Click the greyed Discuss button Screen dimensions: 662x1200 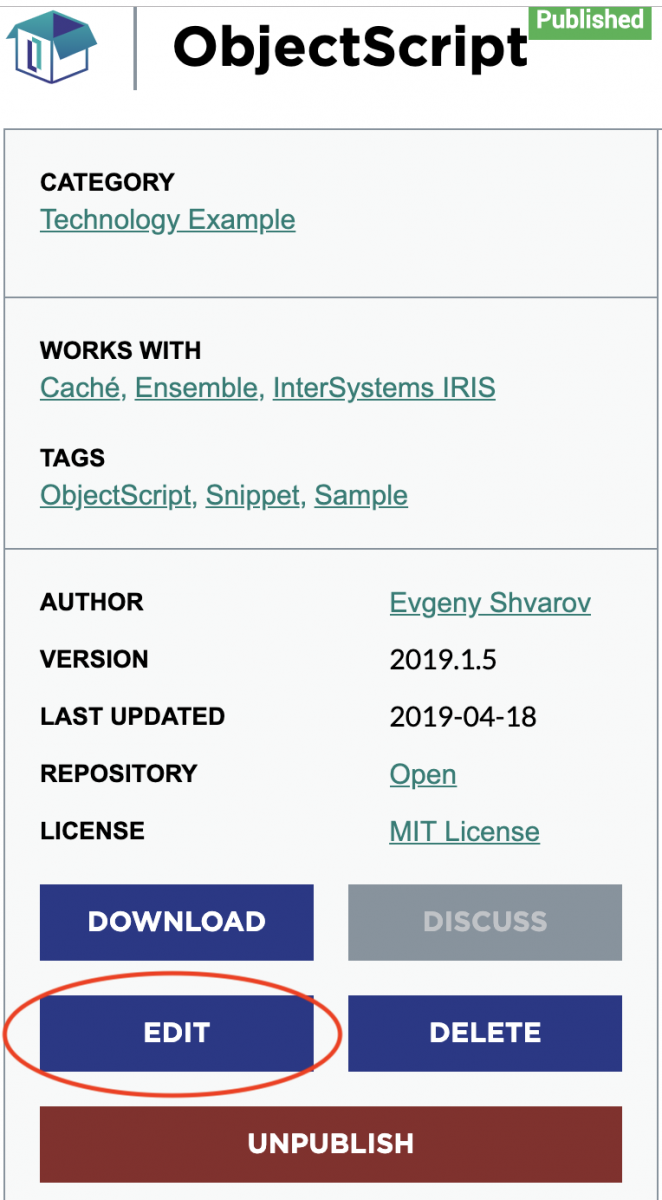(x=485, y=922)
